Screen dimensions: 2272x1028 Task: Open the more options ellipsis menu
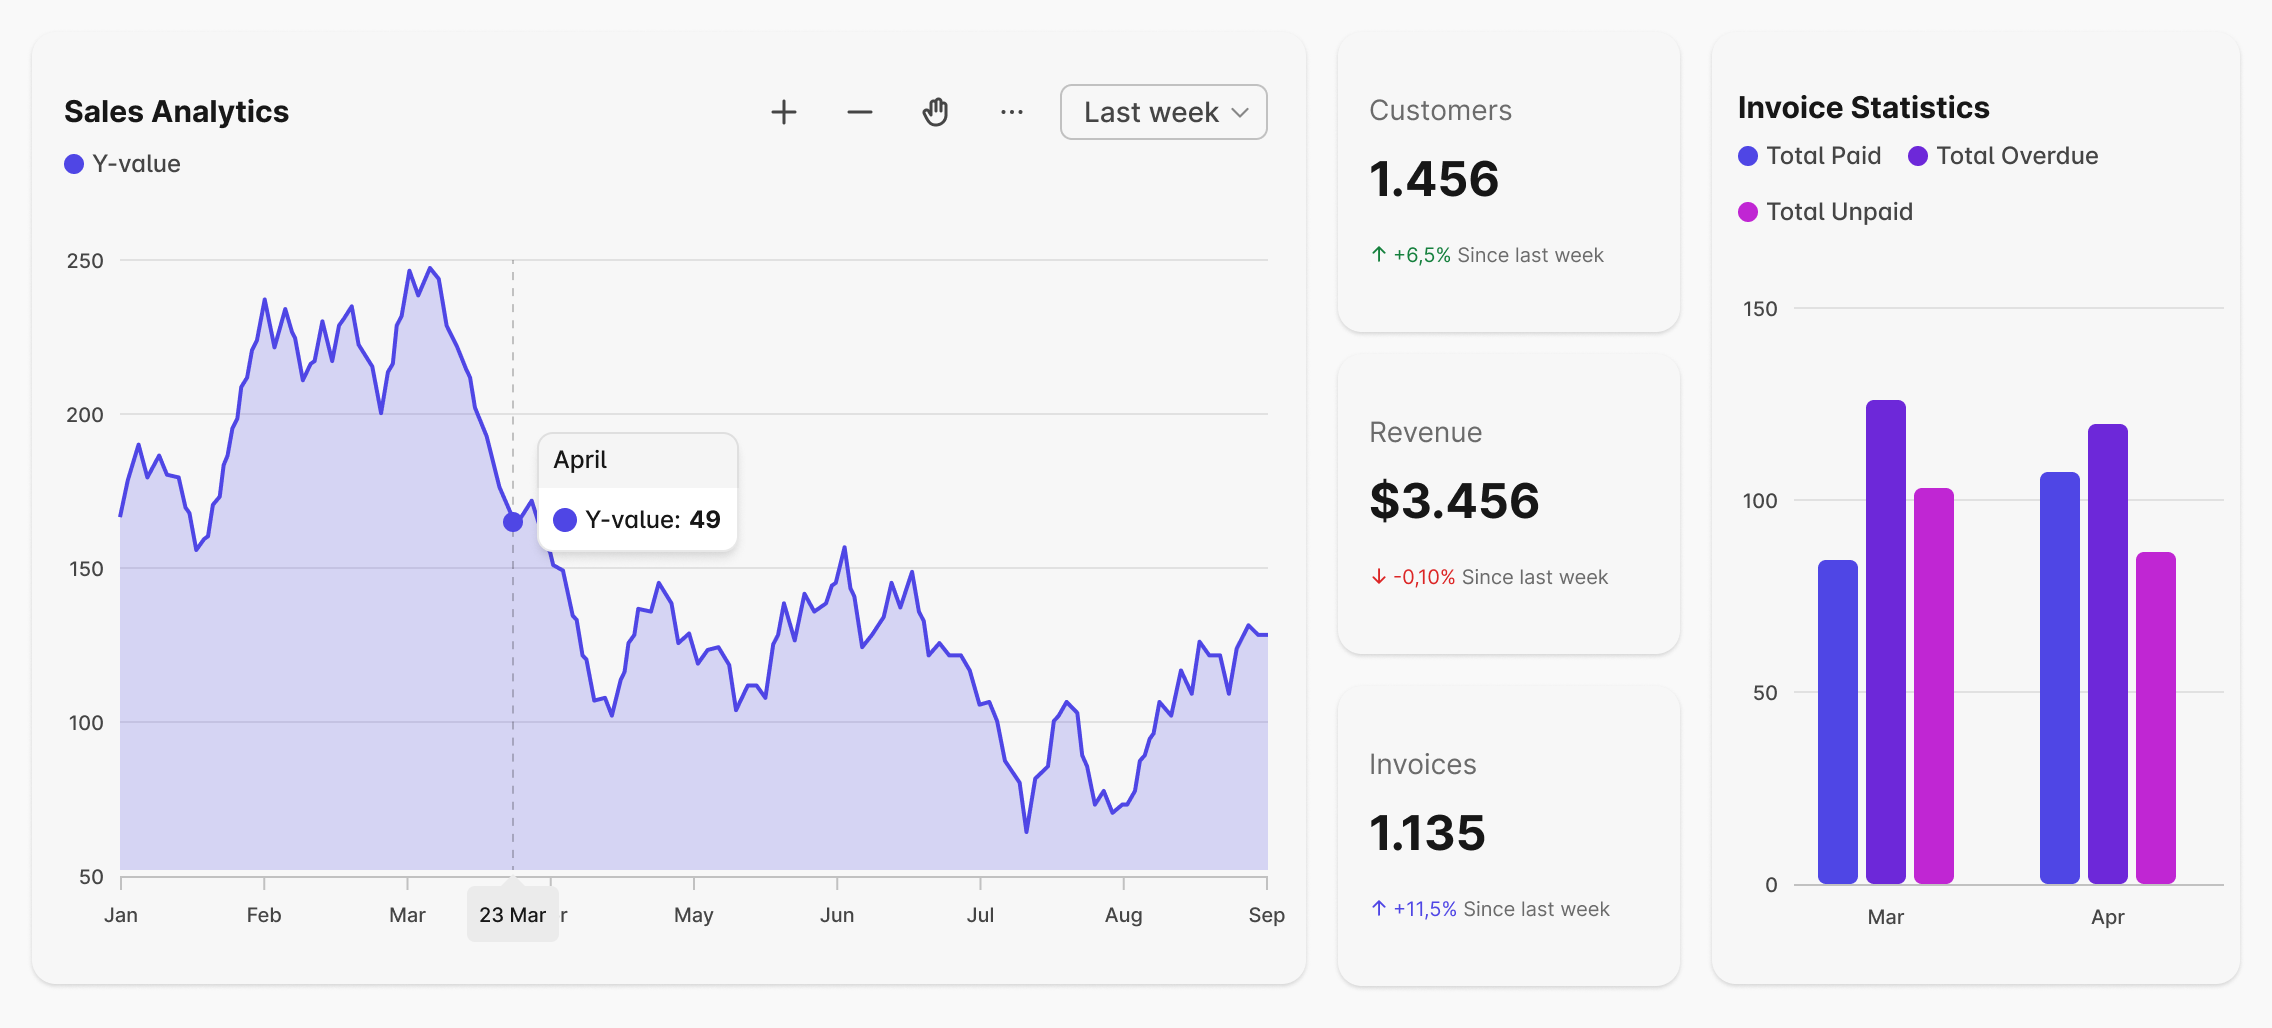coord(1011,112)
